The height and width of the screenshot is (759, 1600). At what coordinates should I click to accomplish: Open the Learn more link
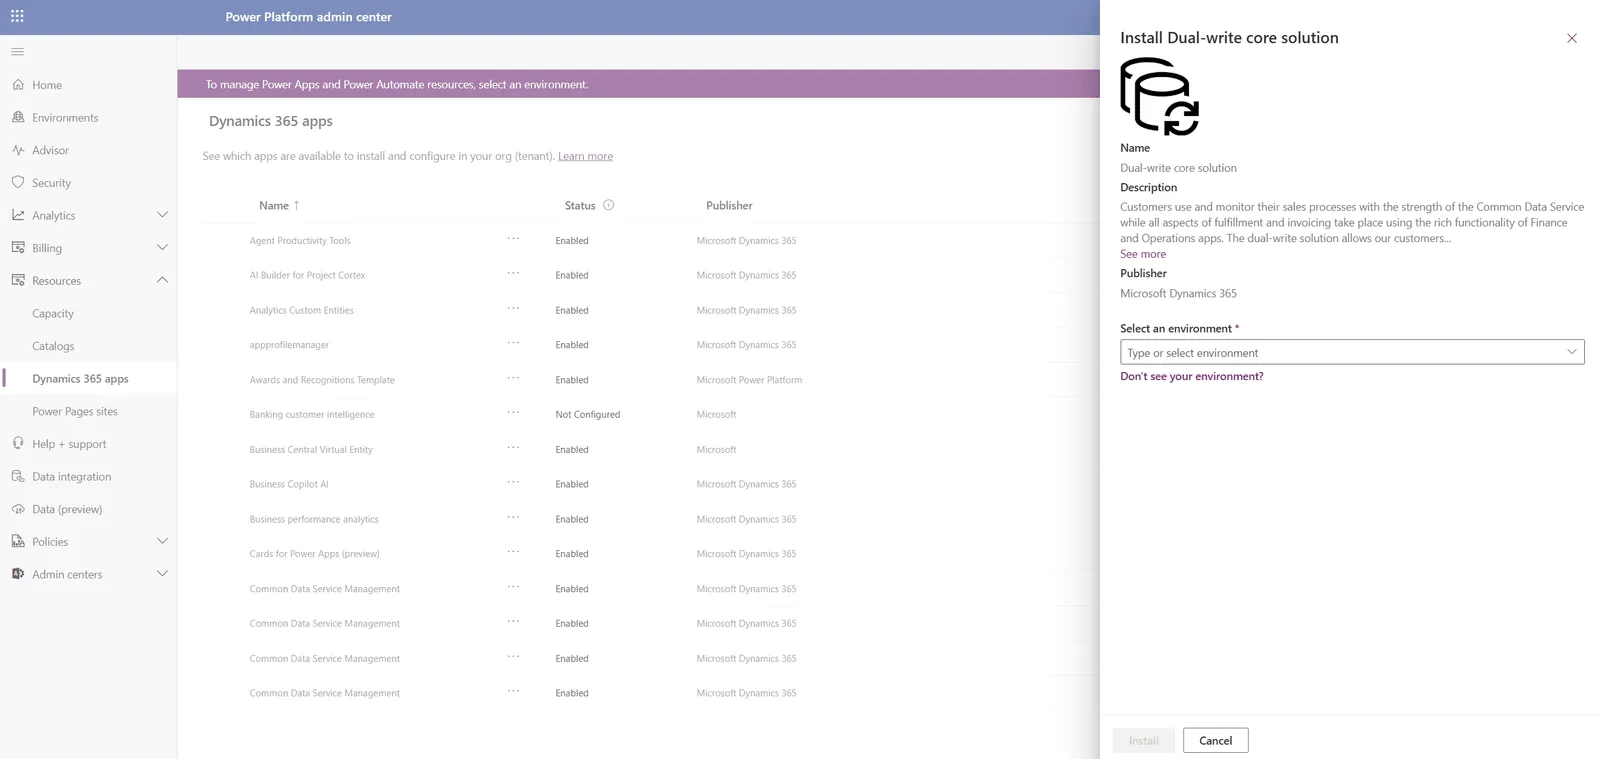click(585, 156)
